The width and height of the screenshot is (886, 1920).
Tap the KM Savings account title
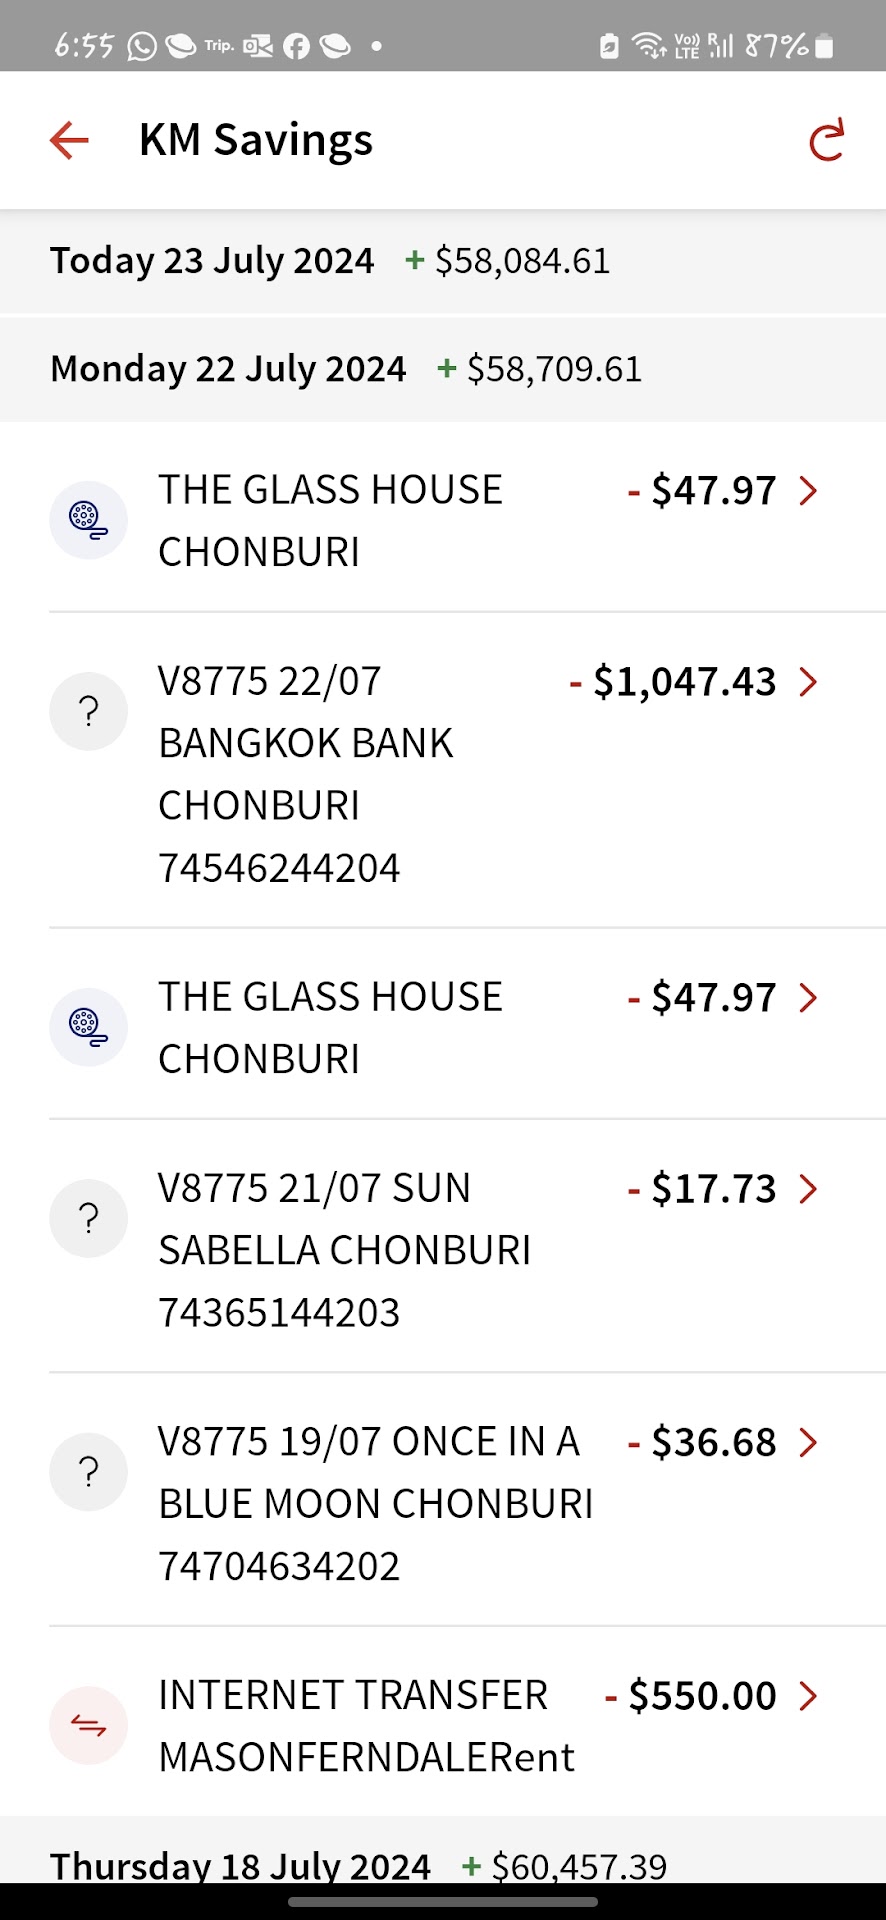coord(256,140)
